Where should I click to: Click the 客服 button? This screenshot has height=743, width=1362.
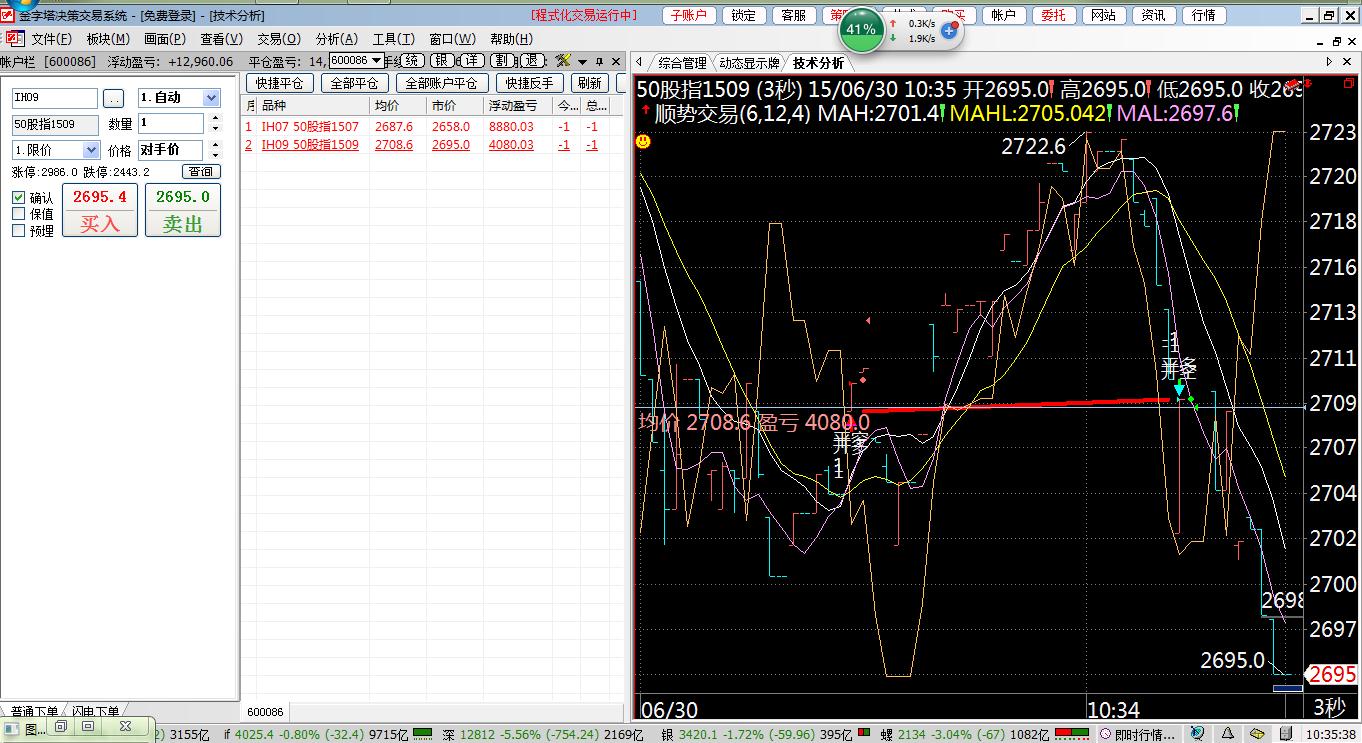[x=793, y=15]
